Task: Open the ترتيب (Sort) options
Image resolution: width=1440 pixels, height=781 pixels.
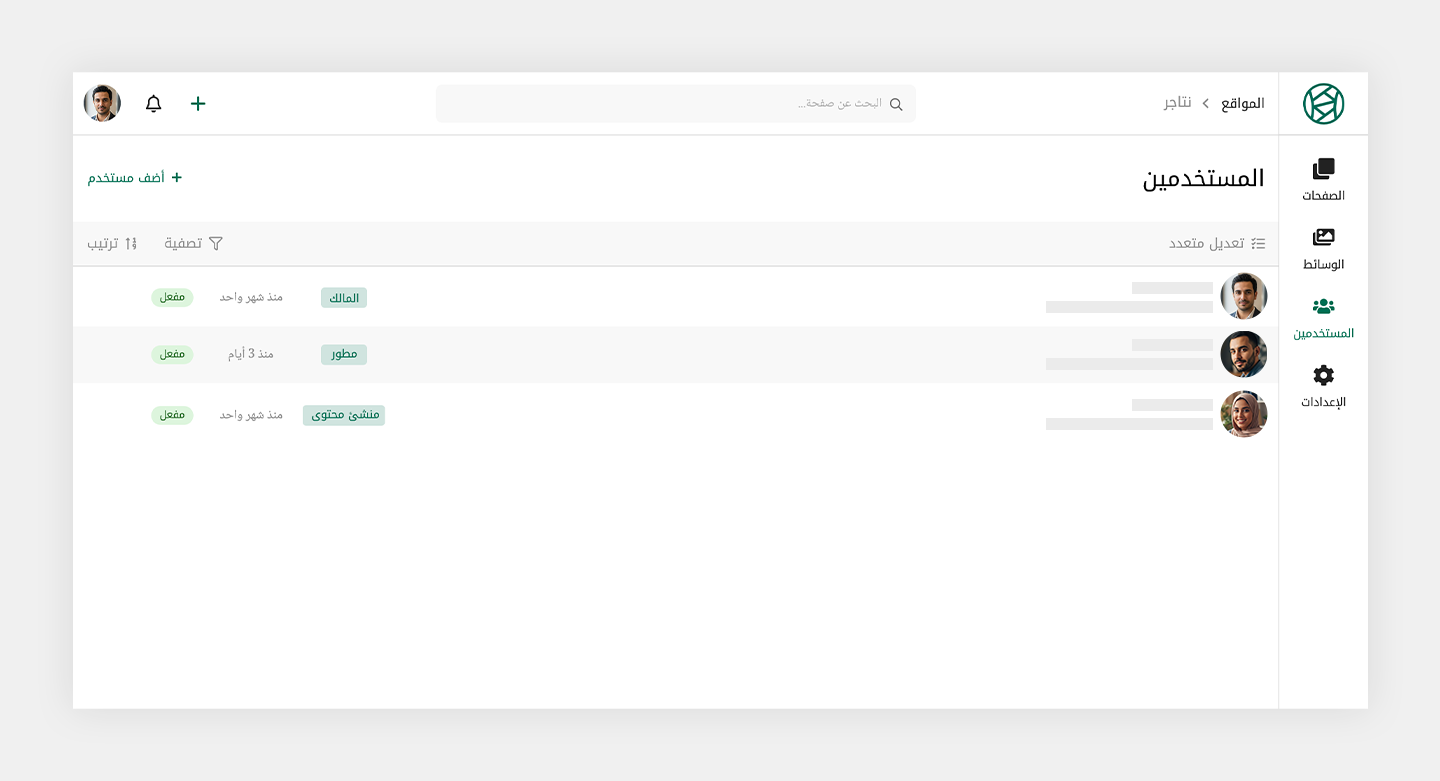Action: (112, 244)
